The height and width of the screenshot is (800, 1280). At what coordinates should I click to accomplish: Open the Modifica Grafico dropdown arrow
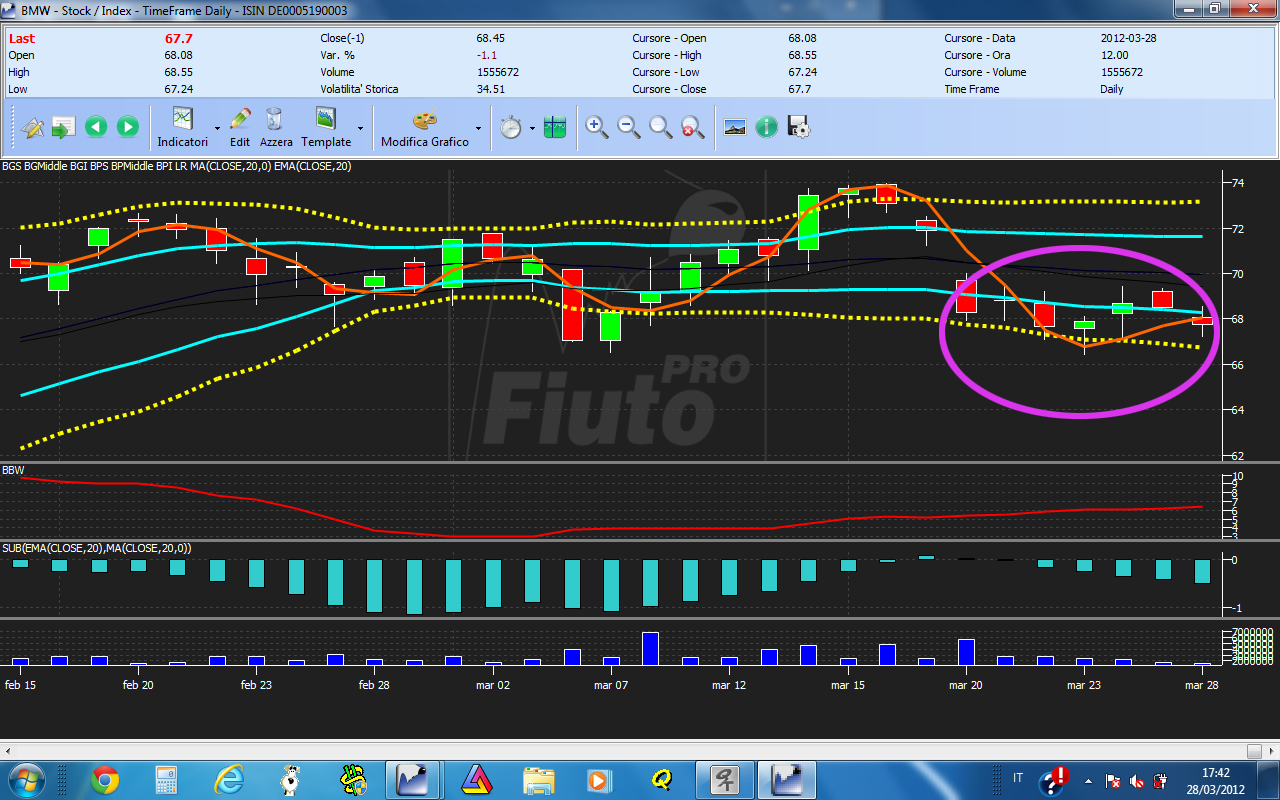478,128
